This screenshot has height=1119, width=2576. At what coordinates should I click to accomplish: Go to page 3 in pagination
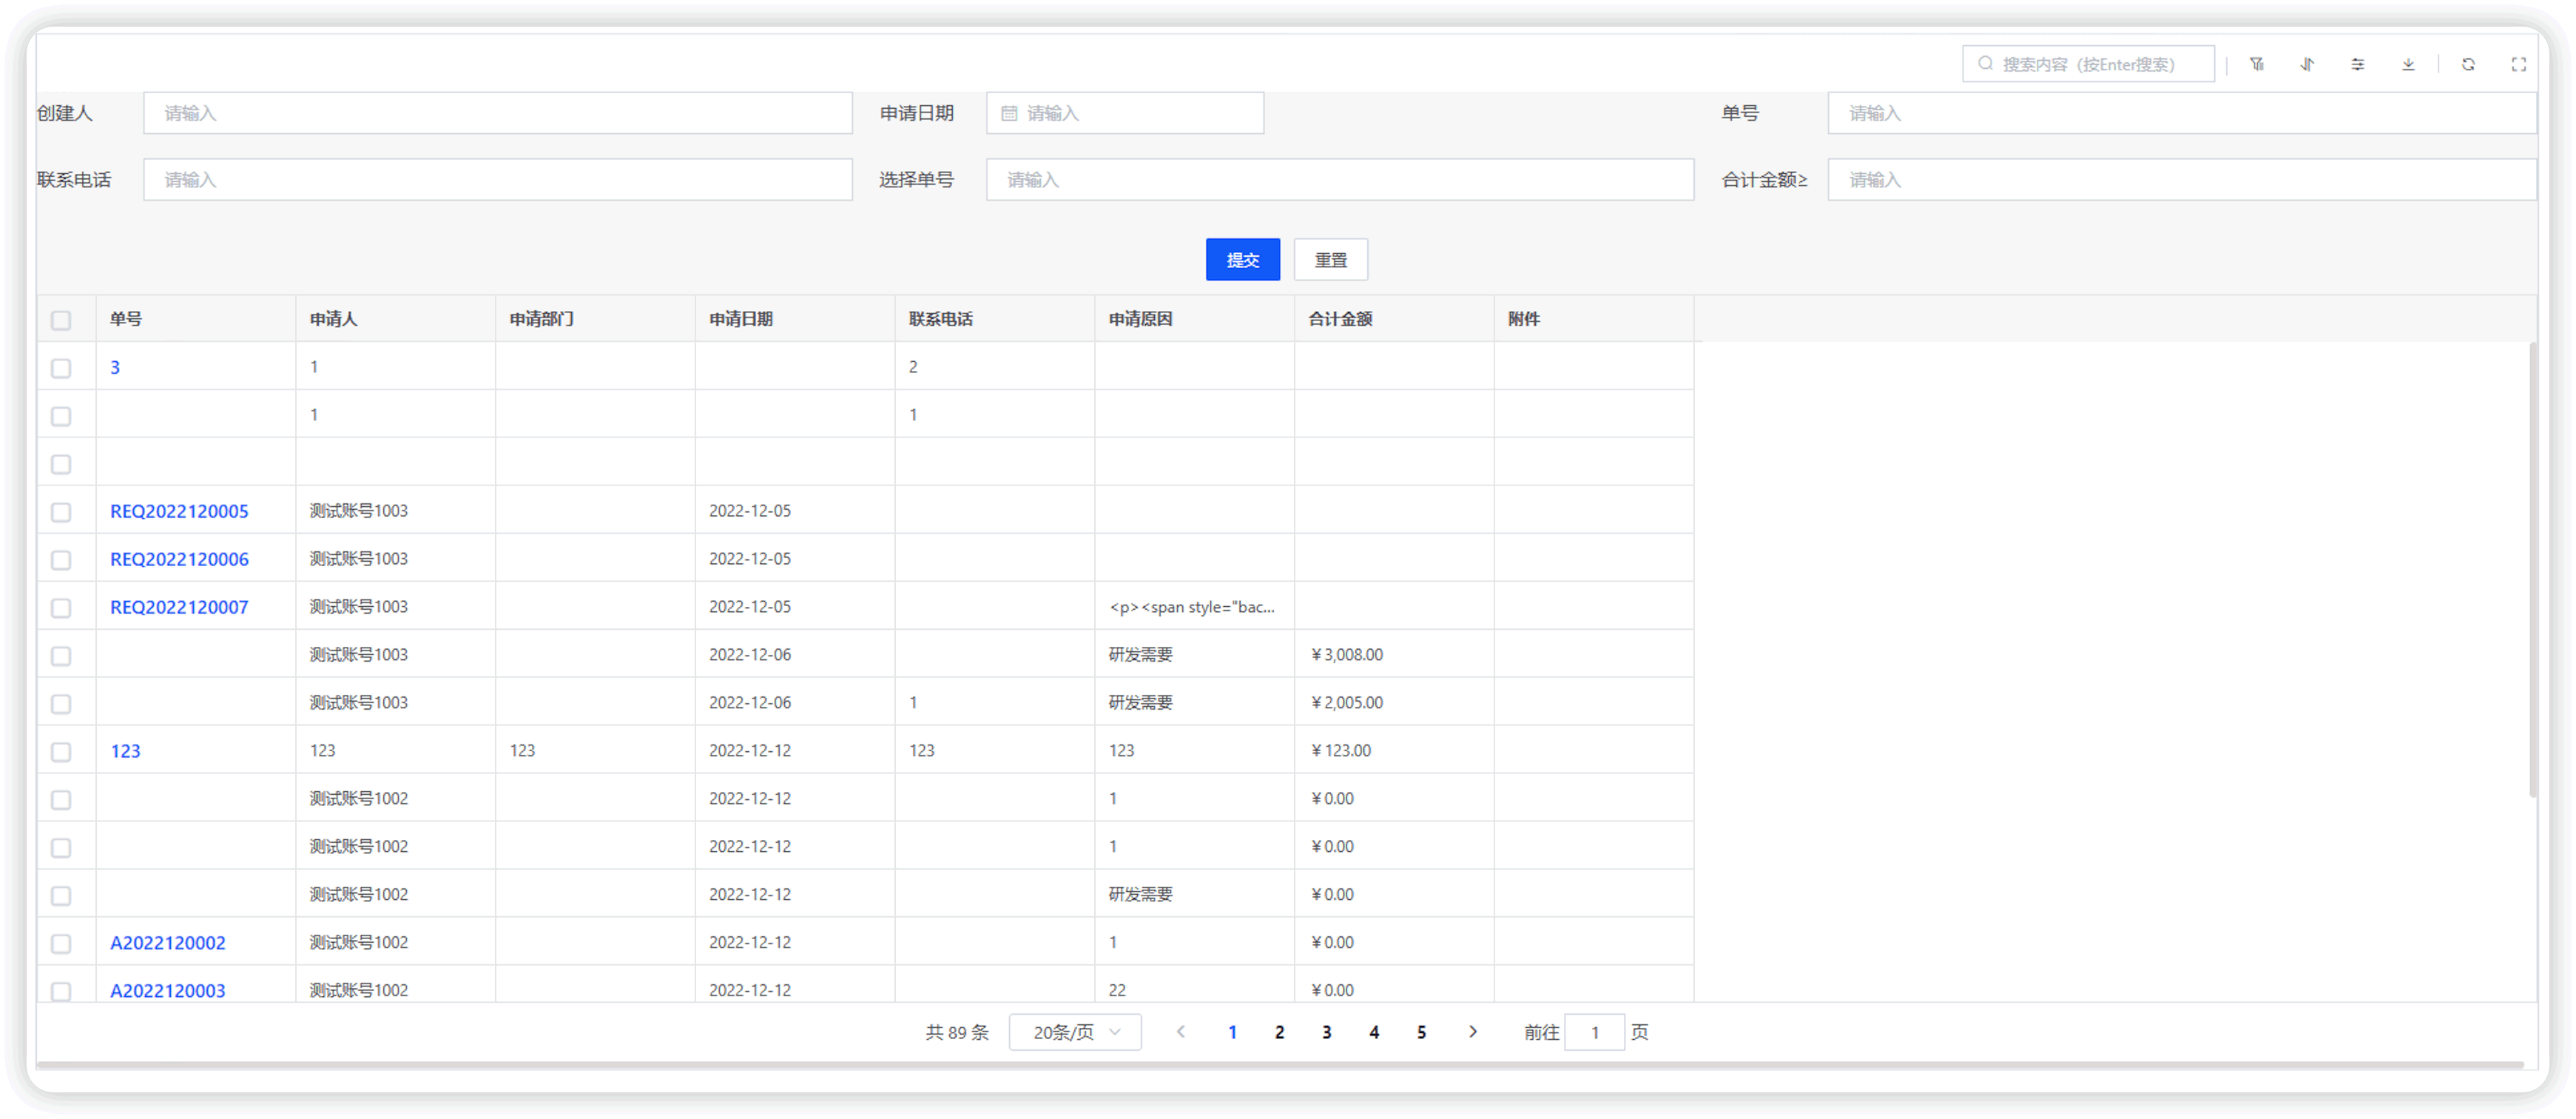[1326, 1031]
